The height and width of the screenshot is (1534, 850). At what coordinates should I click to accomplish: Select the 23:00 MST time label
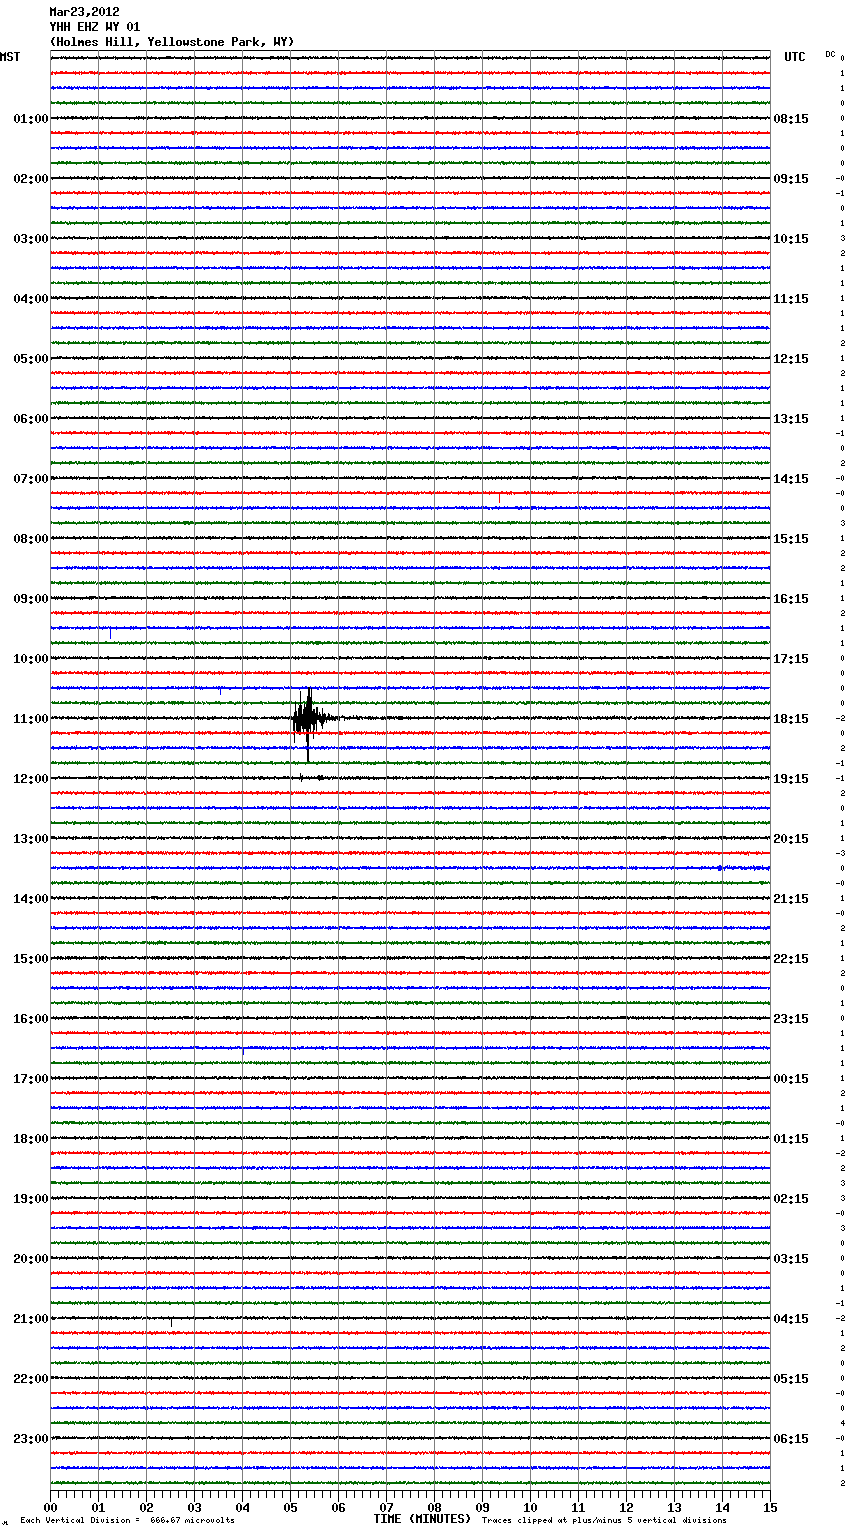pyautogui.click(x=31, y=1439)
